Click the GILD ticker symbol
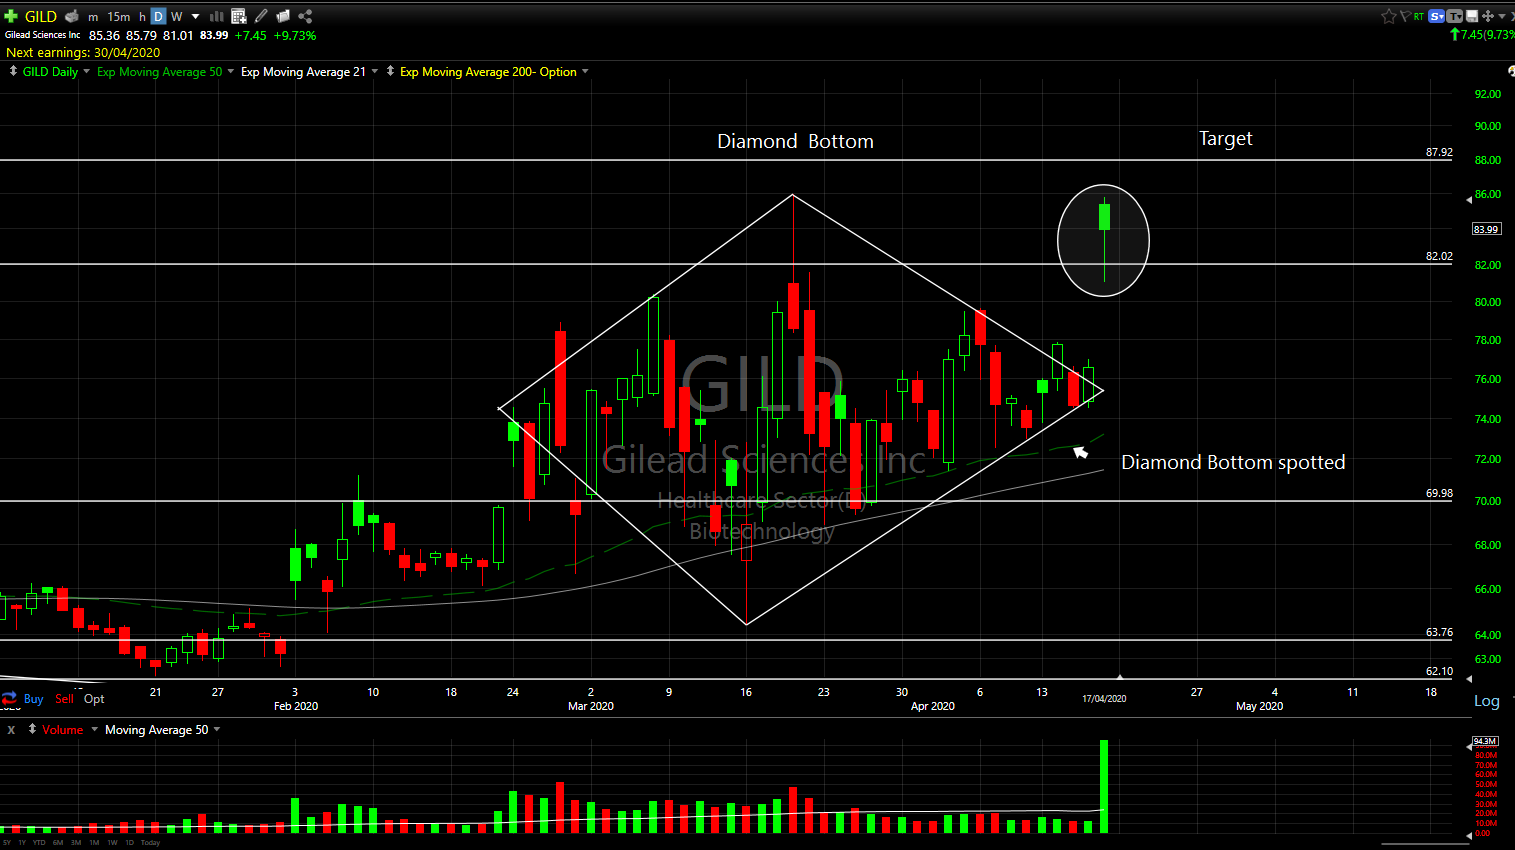Image resolution: width=1515 pixels, height=850 pixels. point(41,16)
